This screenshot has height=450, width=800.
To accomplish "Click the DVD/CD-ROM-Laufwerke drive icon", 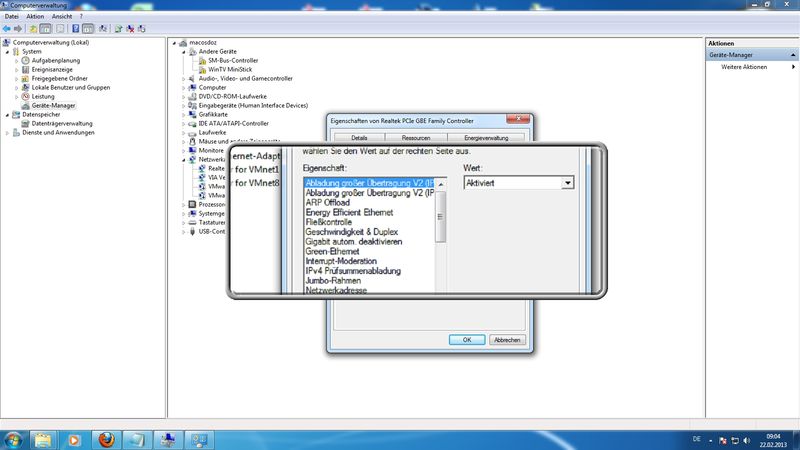I will [192, 96].
